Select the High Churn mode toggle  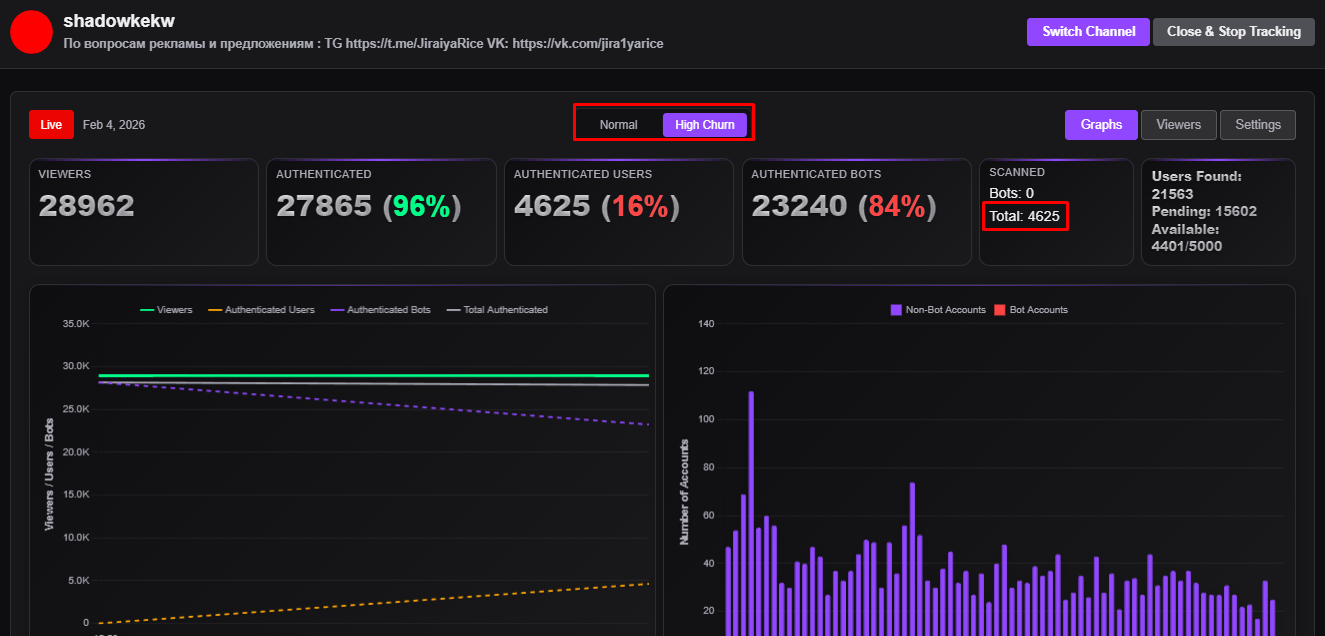pos(704,125)
